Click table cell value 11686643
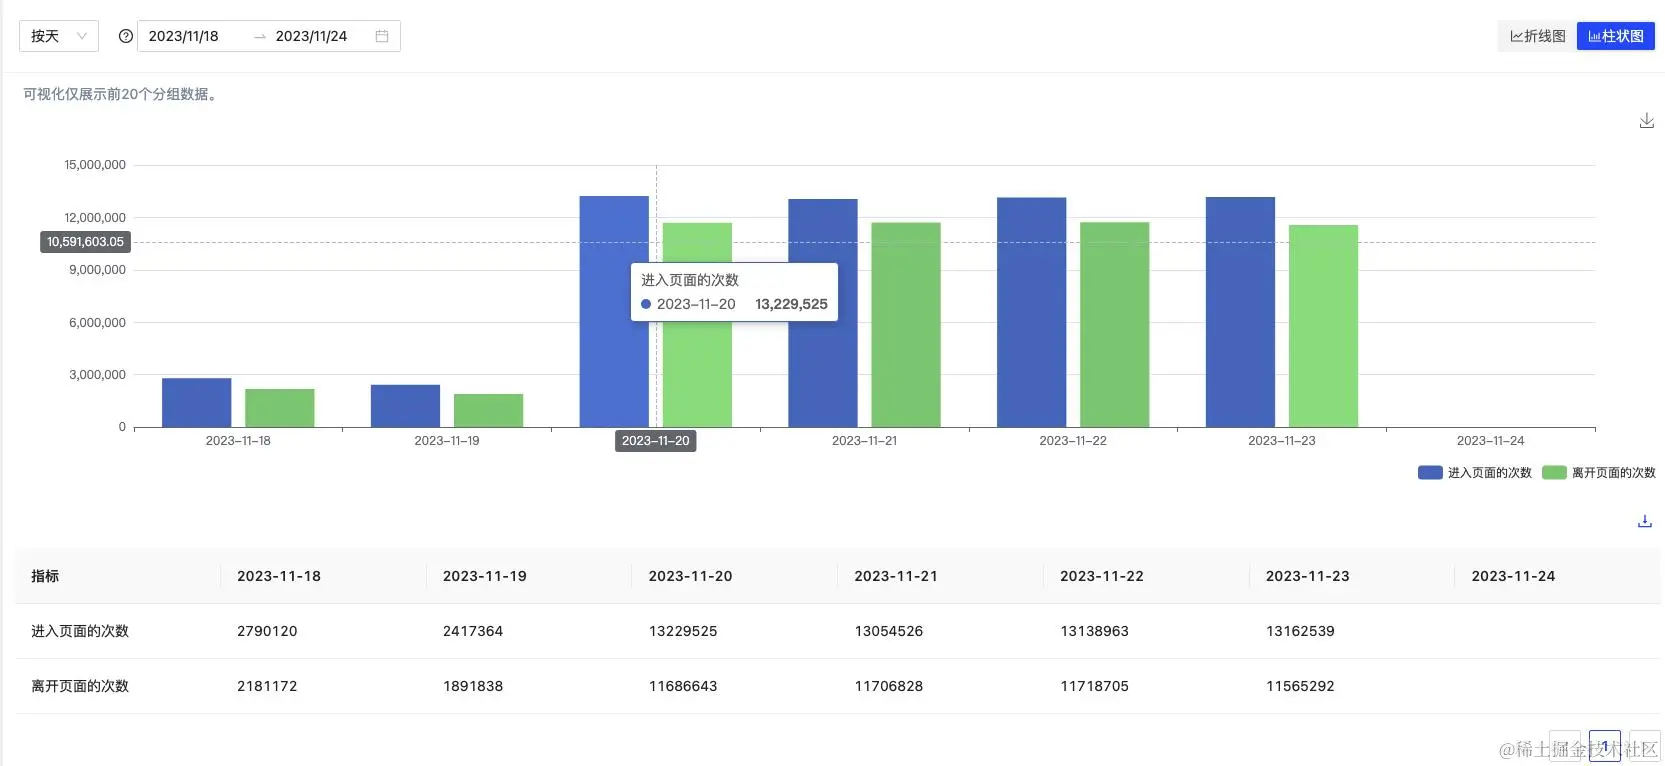This screenshot has width=1665, height=766. pyautogui.click(x=683, y=686)
